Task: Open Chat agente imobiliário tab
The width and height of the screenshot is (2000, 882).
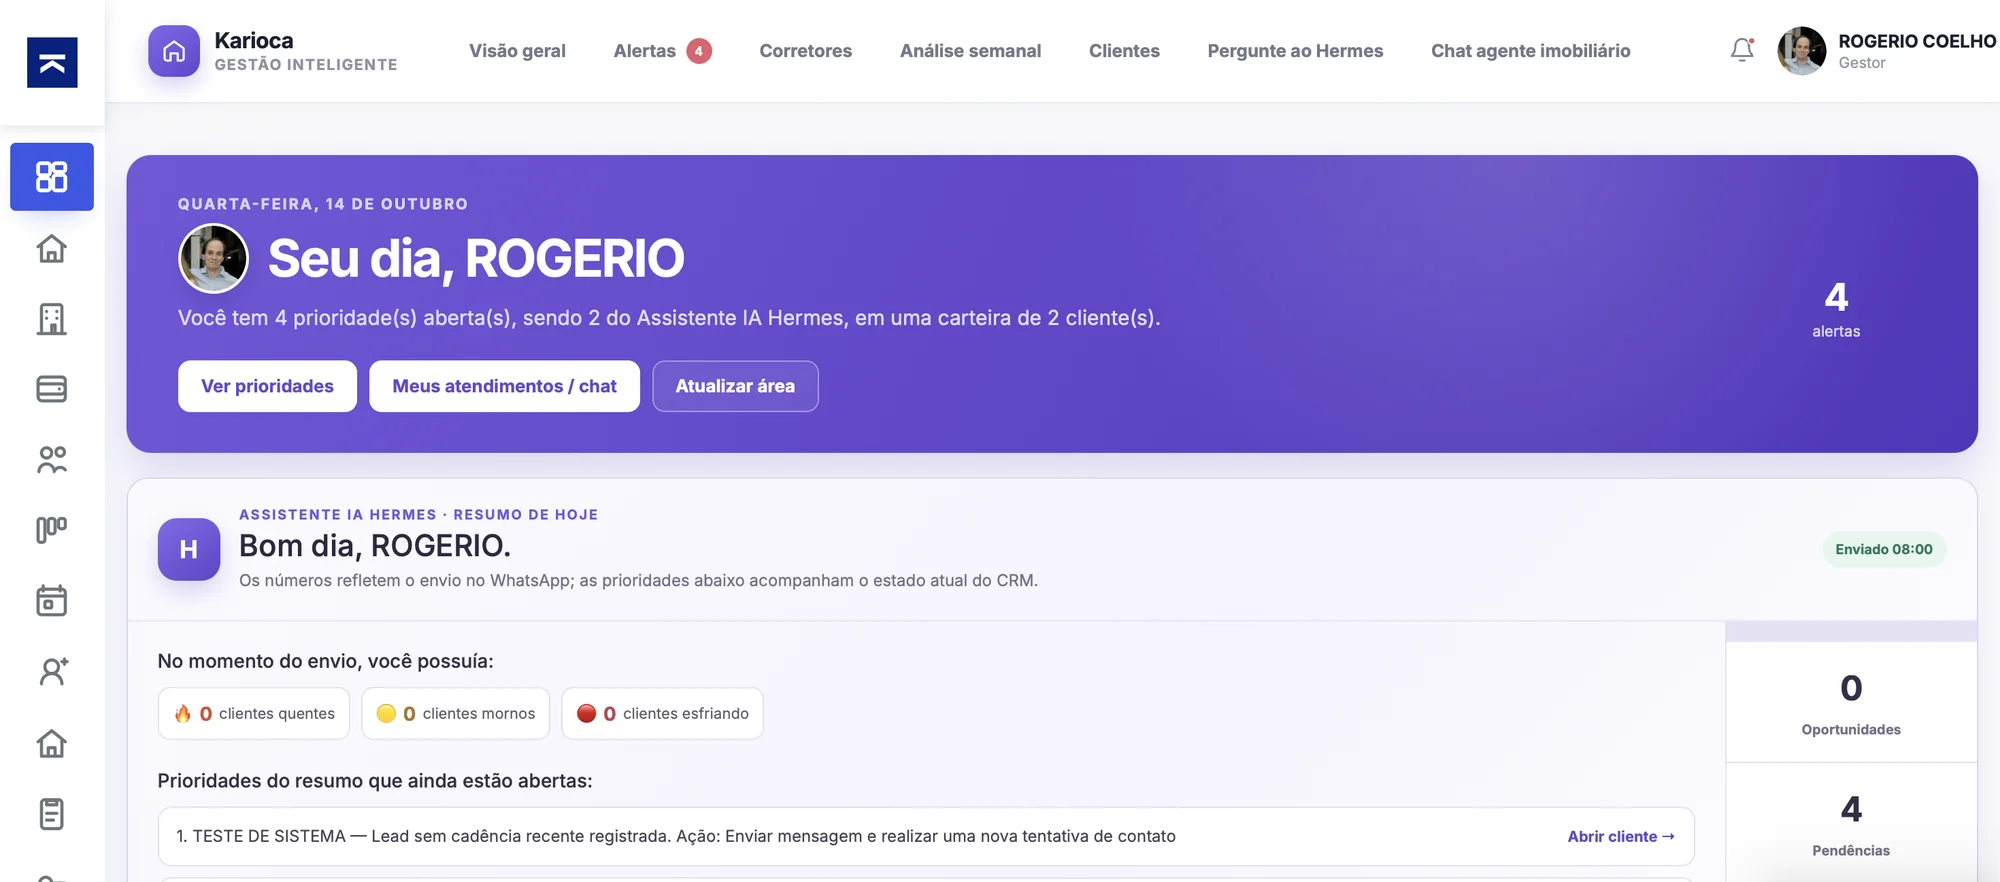Action: click(1530, 51)
